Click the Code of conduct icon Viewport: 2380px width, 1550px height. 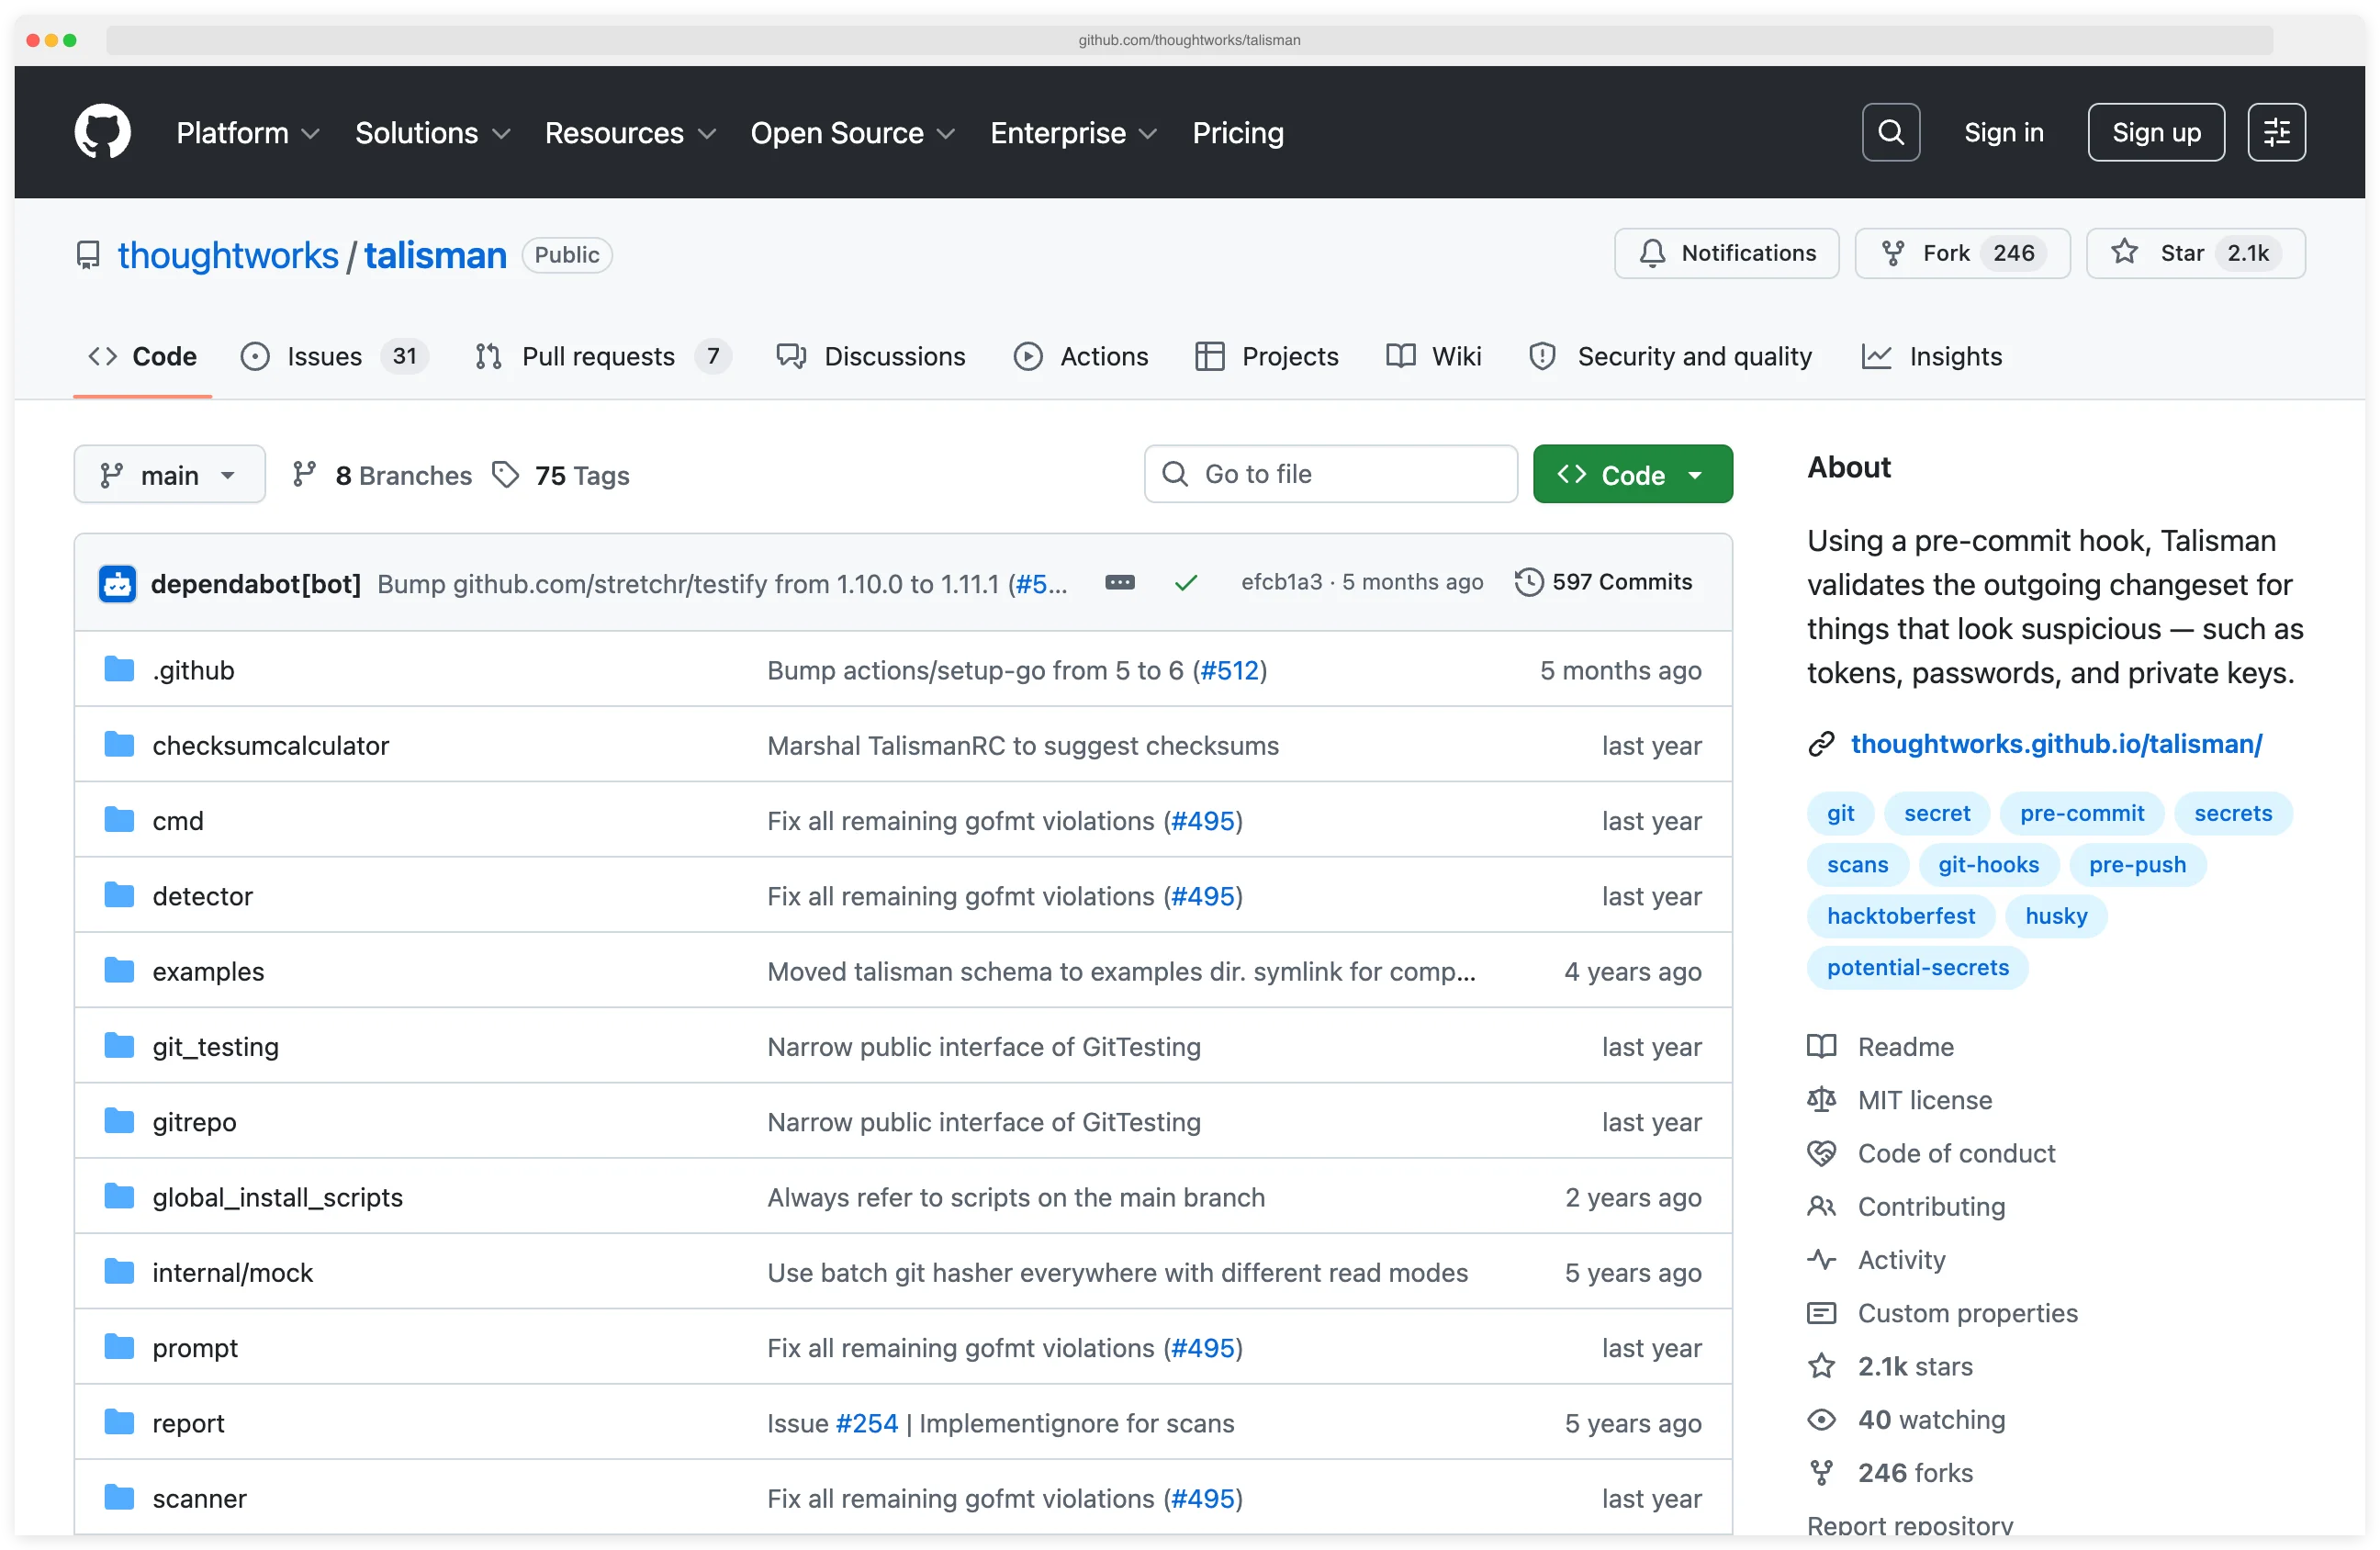1822,1153
